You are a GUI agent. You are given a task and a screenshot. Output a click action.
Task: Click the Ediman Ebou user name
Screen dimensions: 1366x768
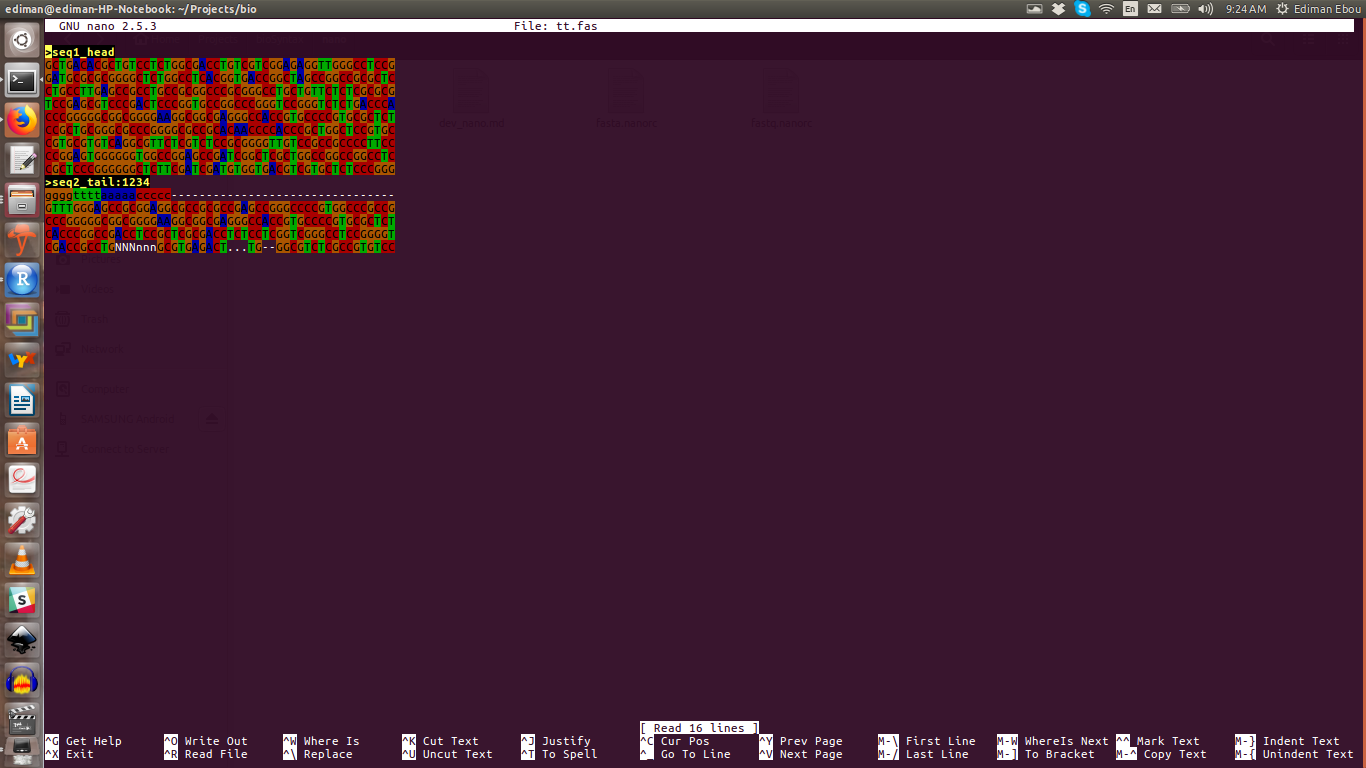[1326, 9]
